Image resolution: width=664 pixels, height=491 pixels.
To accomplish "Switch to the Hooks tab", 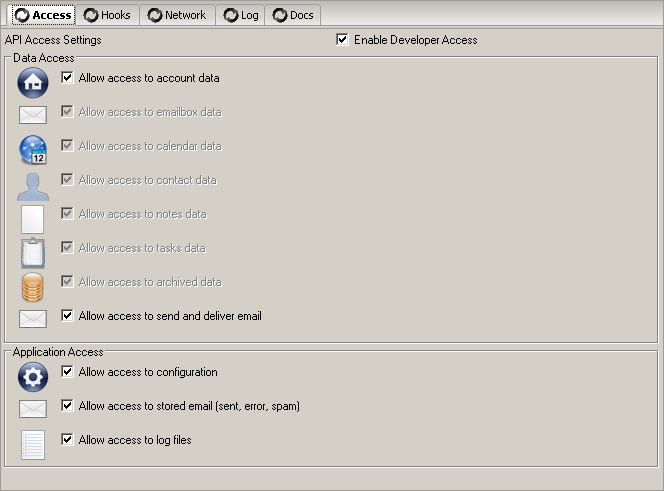I will [108, 15].
